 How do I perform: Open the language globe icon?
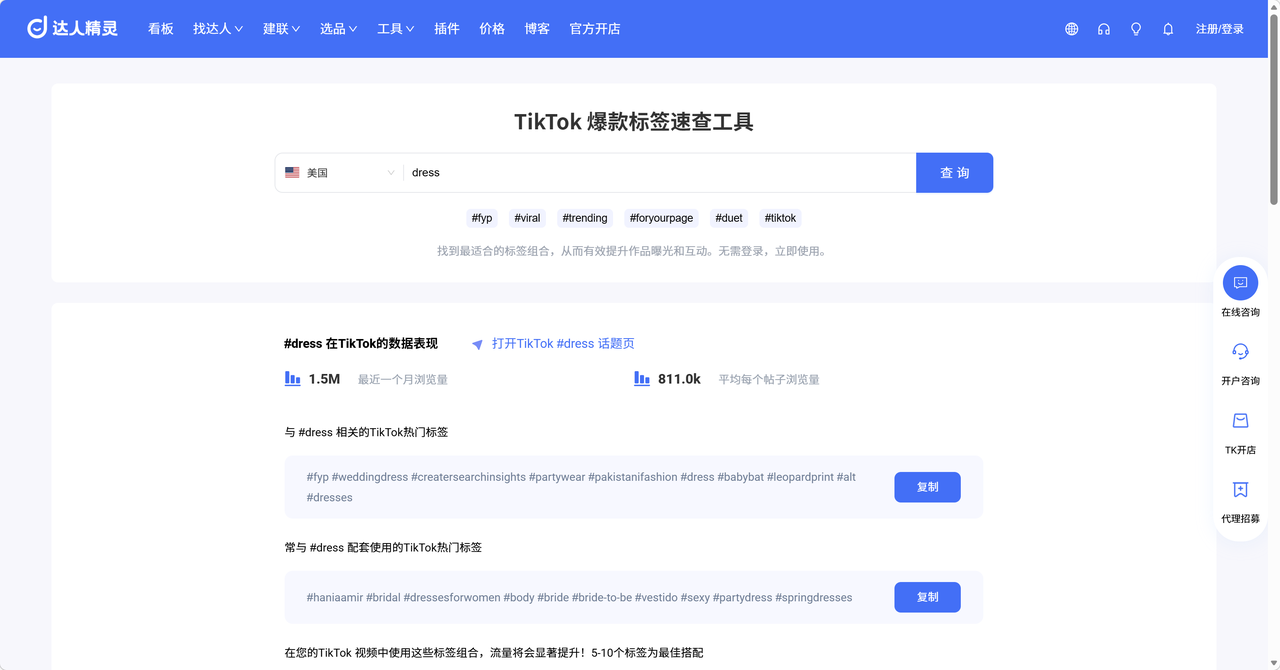pyautogui.click(x=1071, y=29)
